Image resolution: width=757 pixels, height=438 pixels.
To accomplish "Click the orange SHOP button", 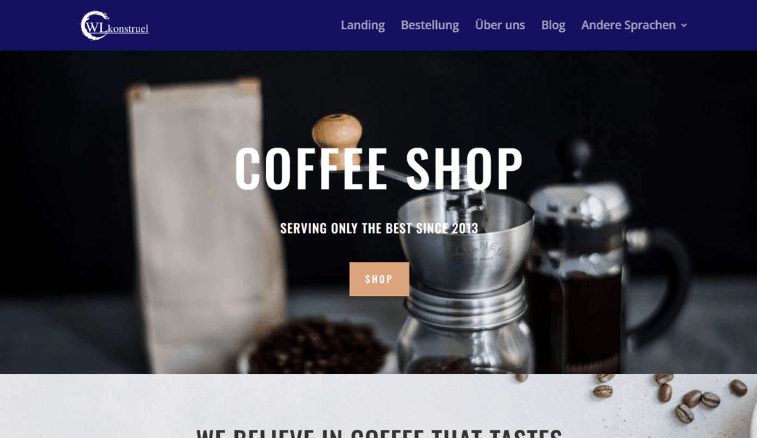I will [x=379, y=279].
